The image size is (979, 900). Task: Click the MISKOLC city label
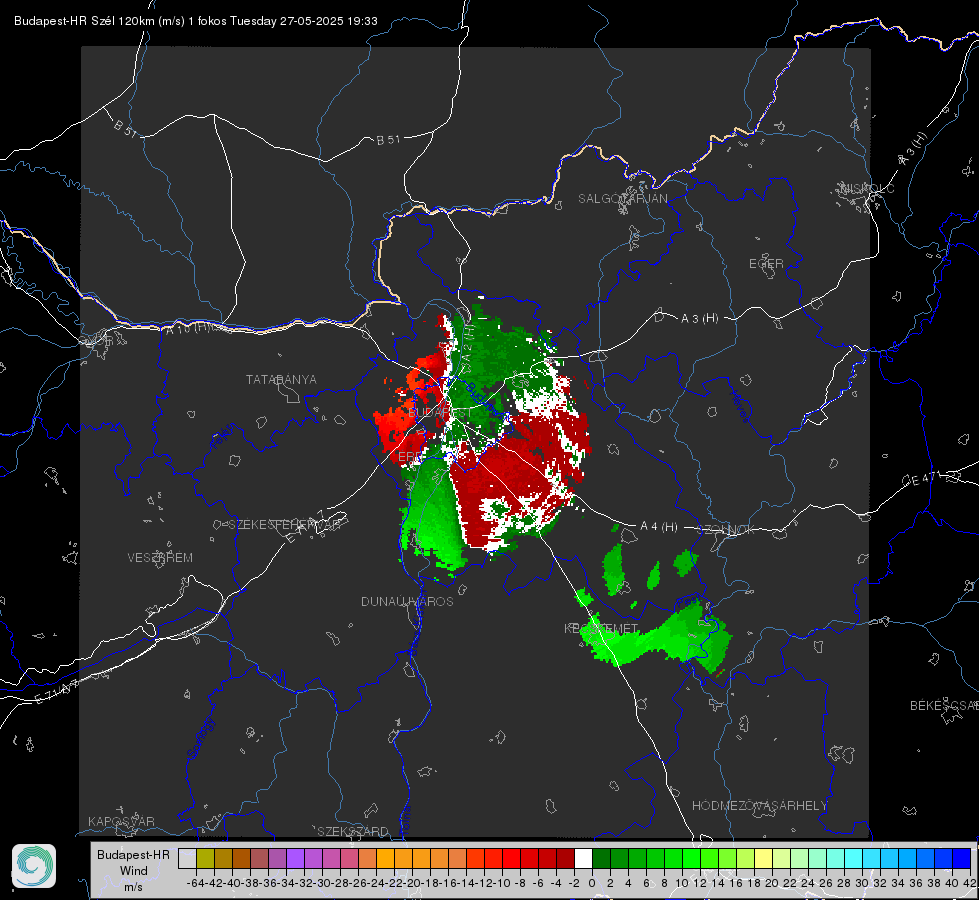[x=867, y=188]
